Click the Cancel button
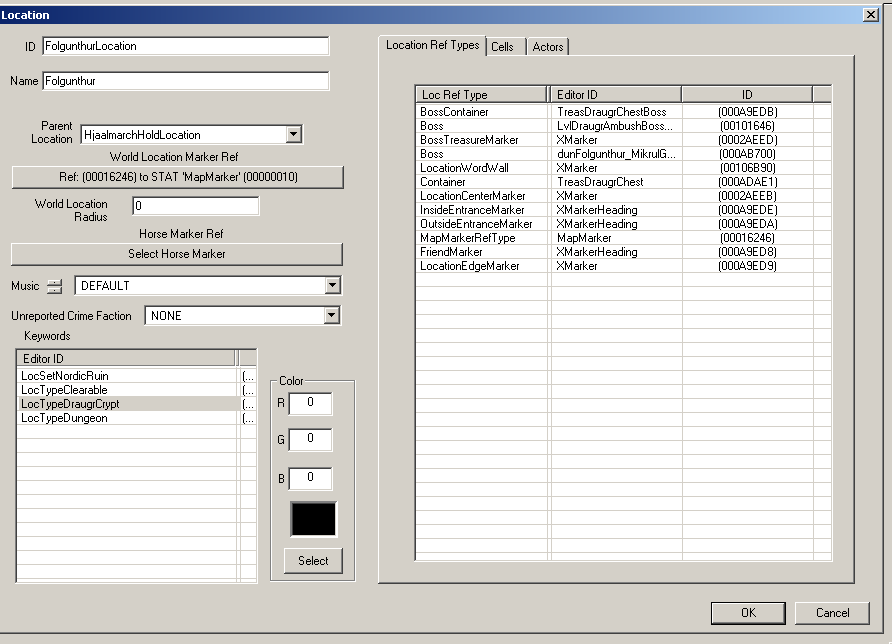Screen dimensions: 892x644 tap(832, 613)
